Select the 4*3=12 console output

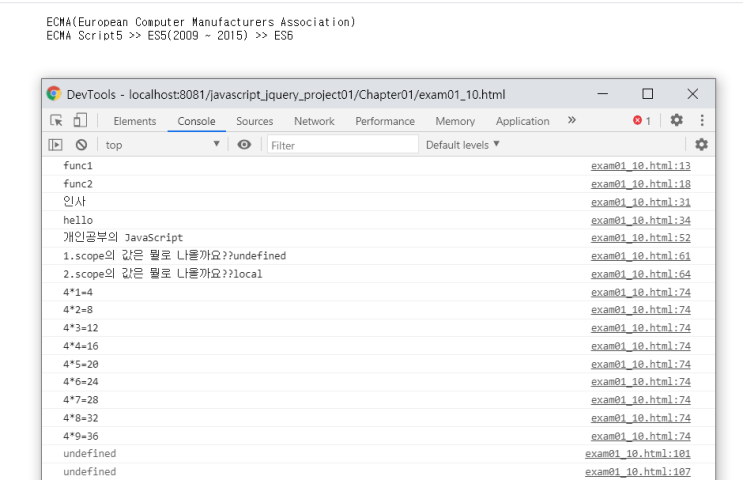[x=81, y=328]
